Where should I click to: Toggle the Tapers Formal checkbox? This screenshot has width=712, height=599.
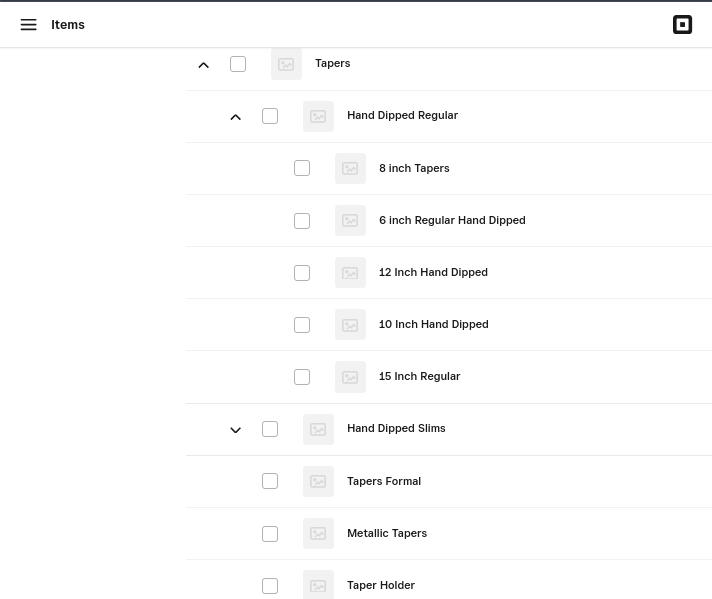coord(270,481)
